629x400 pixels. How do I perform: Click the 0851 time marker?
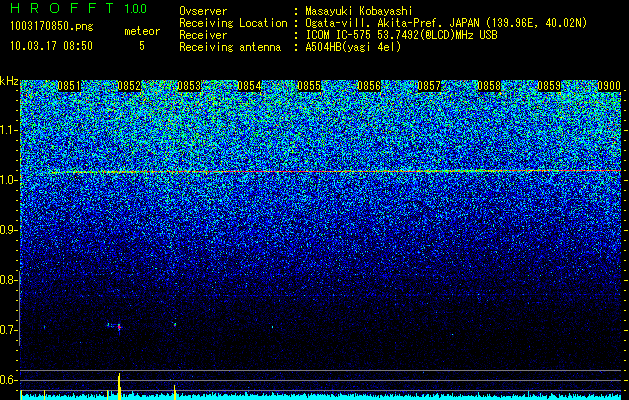tap(69, 86)
